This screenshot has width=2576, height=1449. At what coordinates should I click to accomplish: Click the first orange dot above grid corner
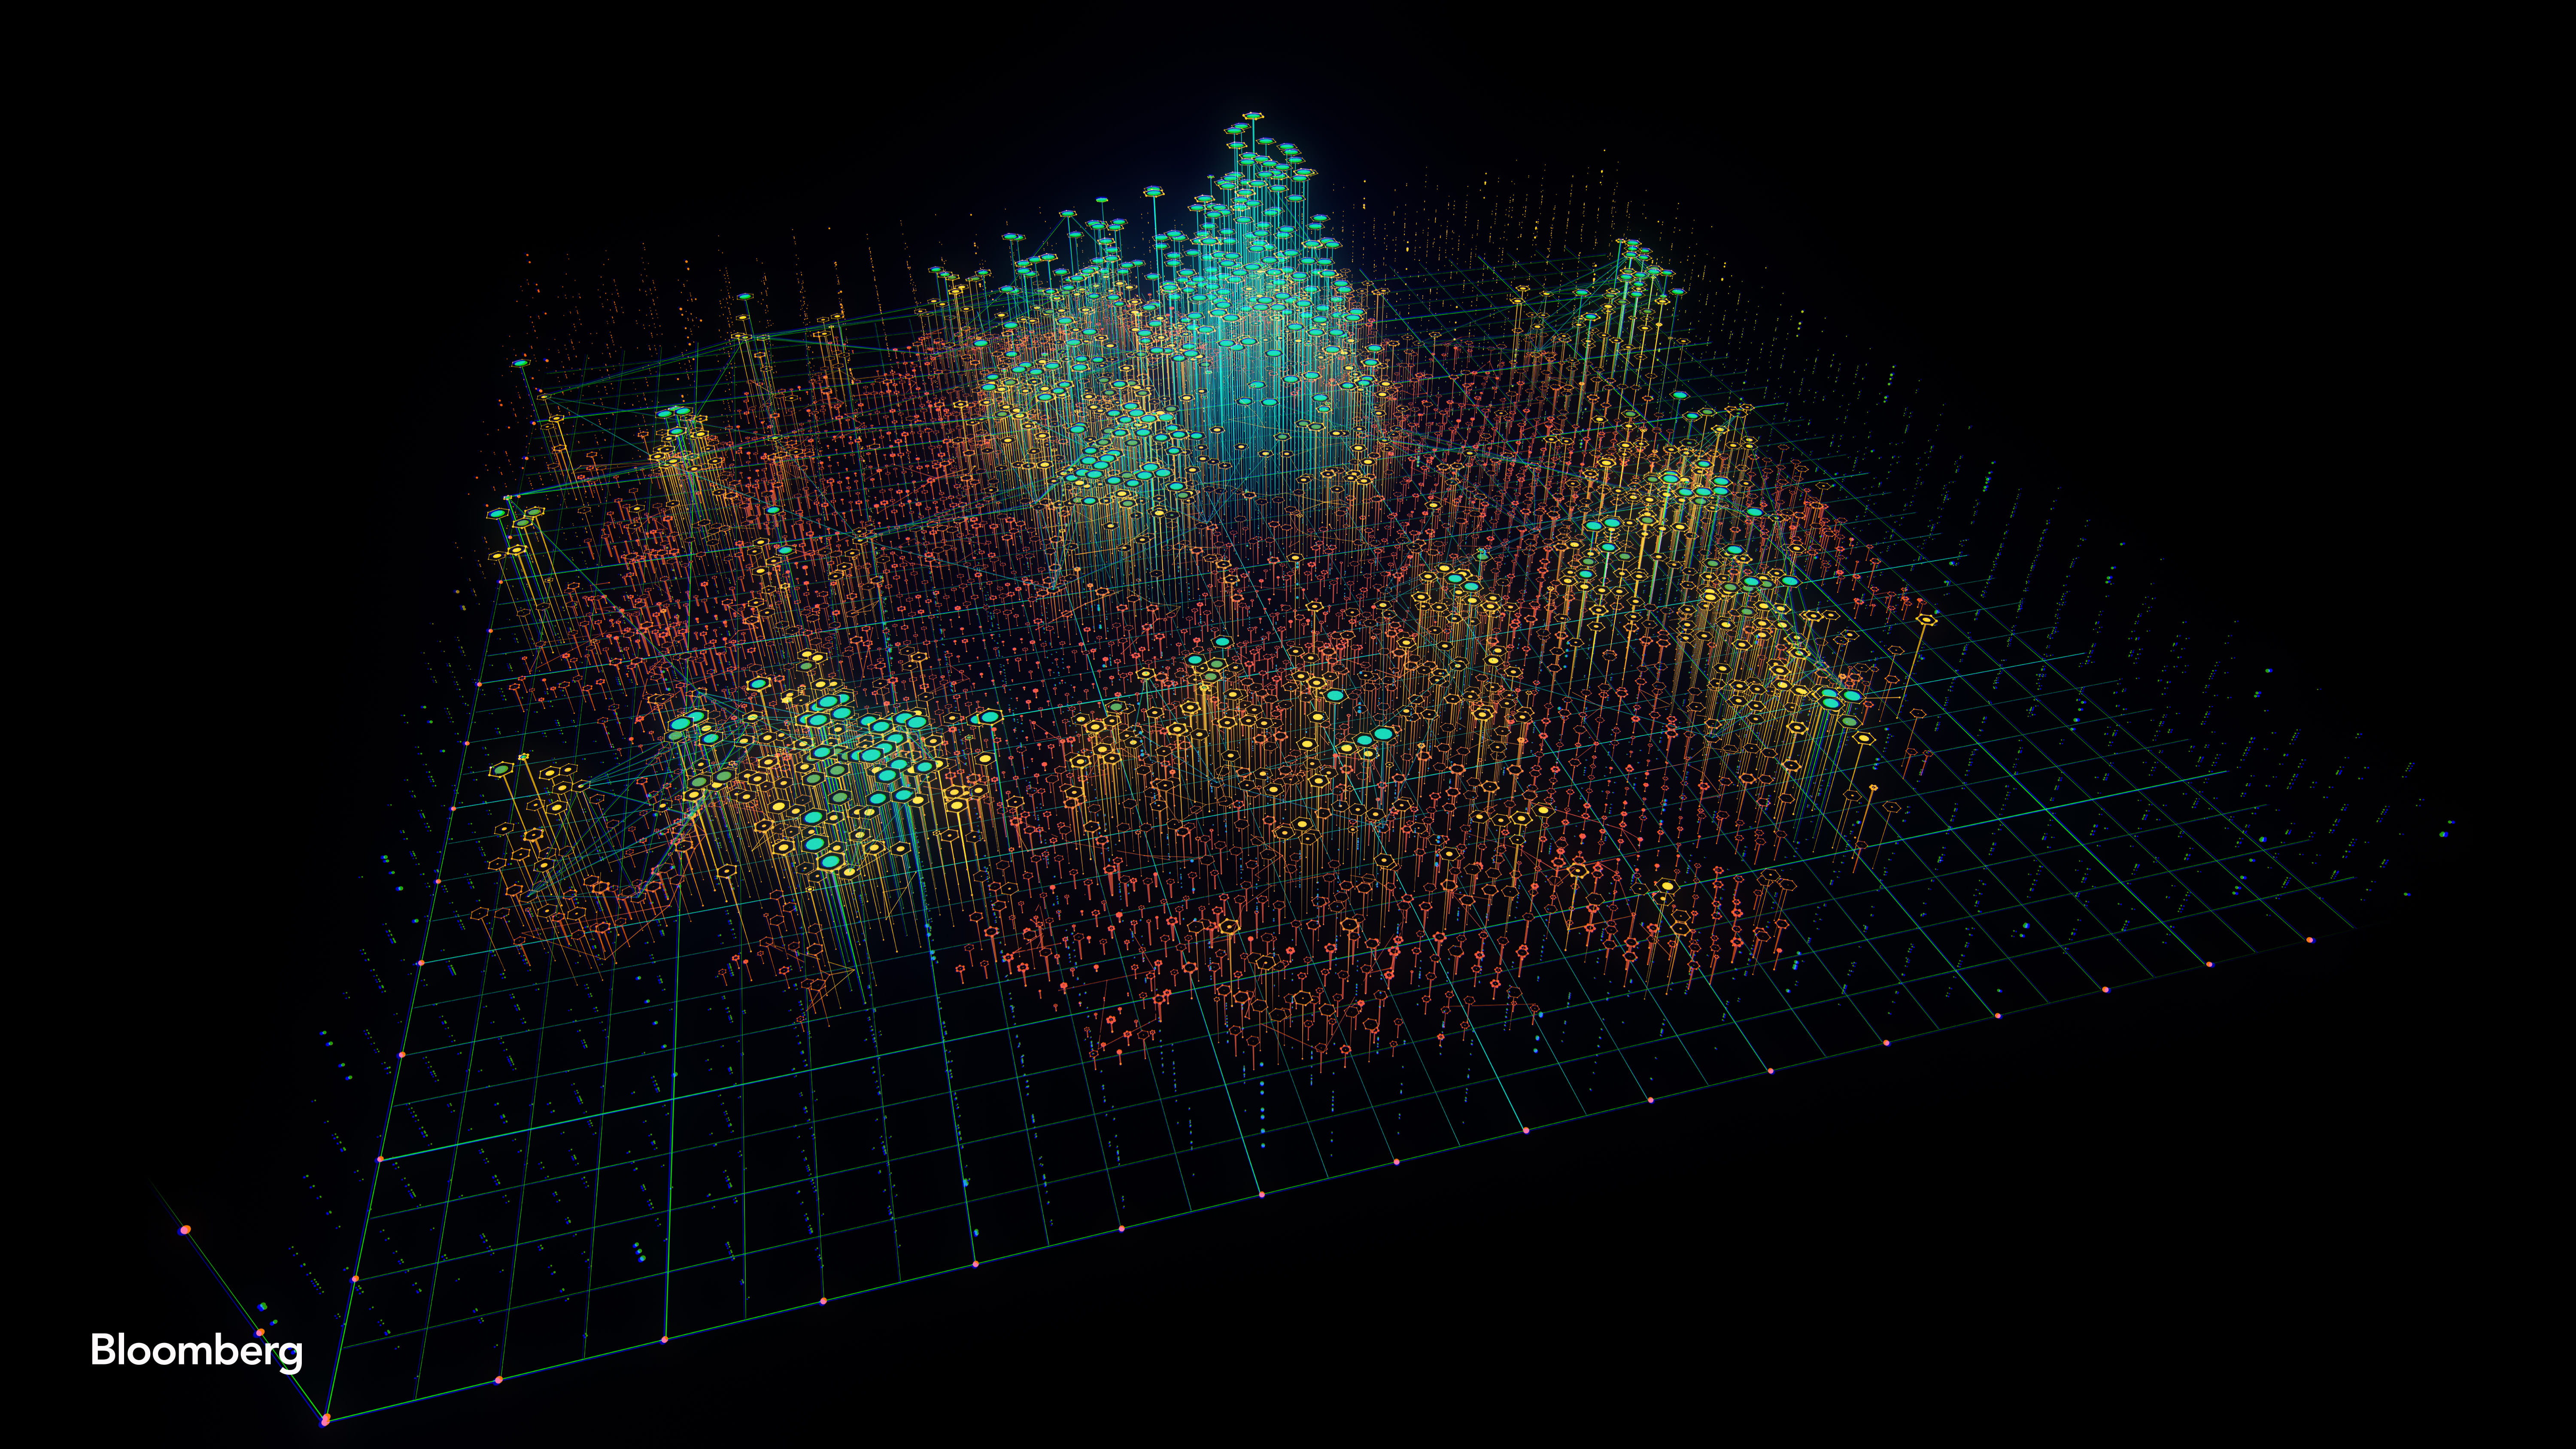coord(355,1278)
